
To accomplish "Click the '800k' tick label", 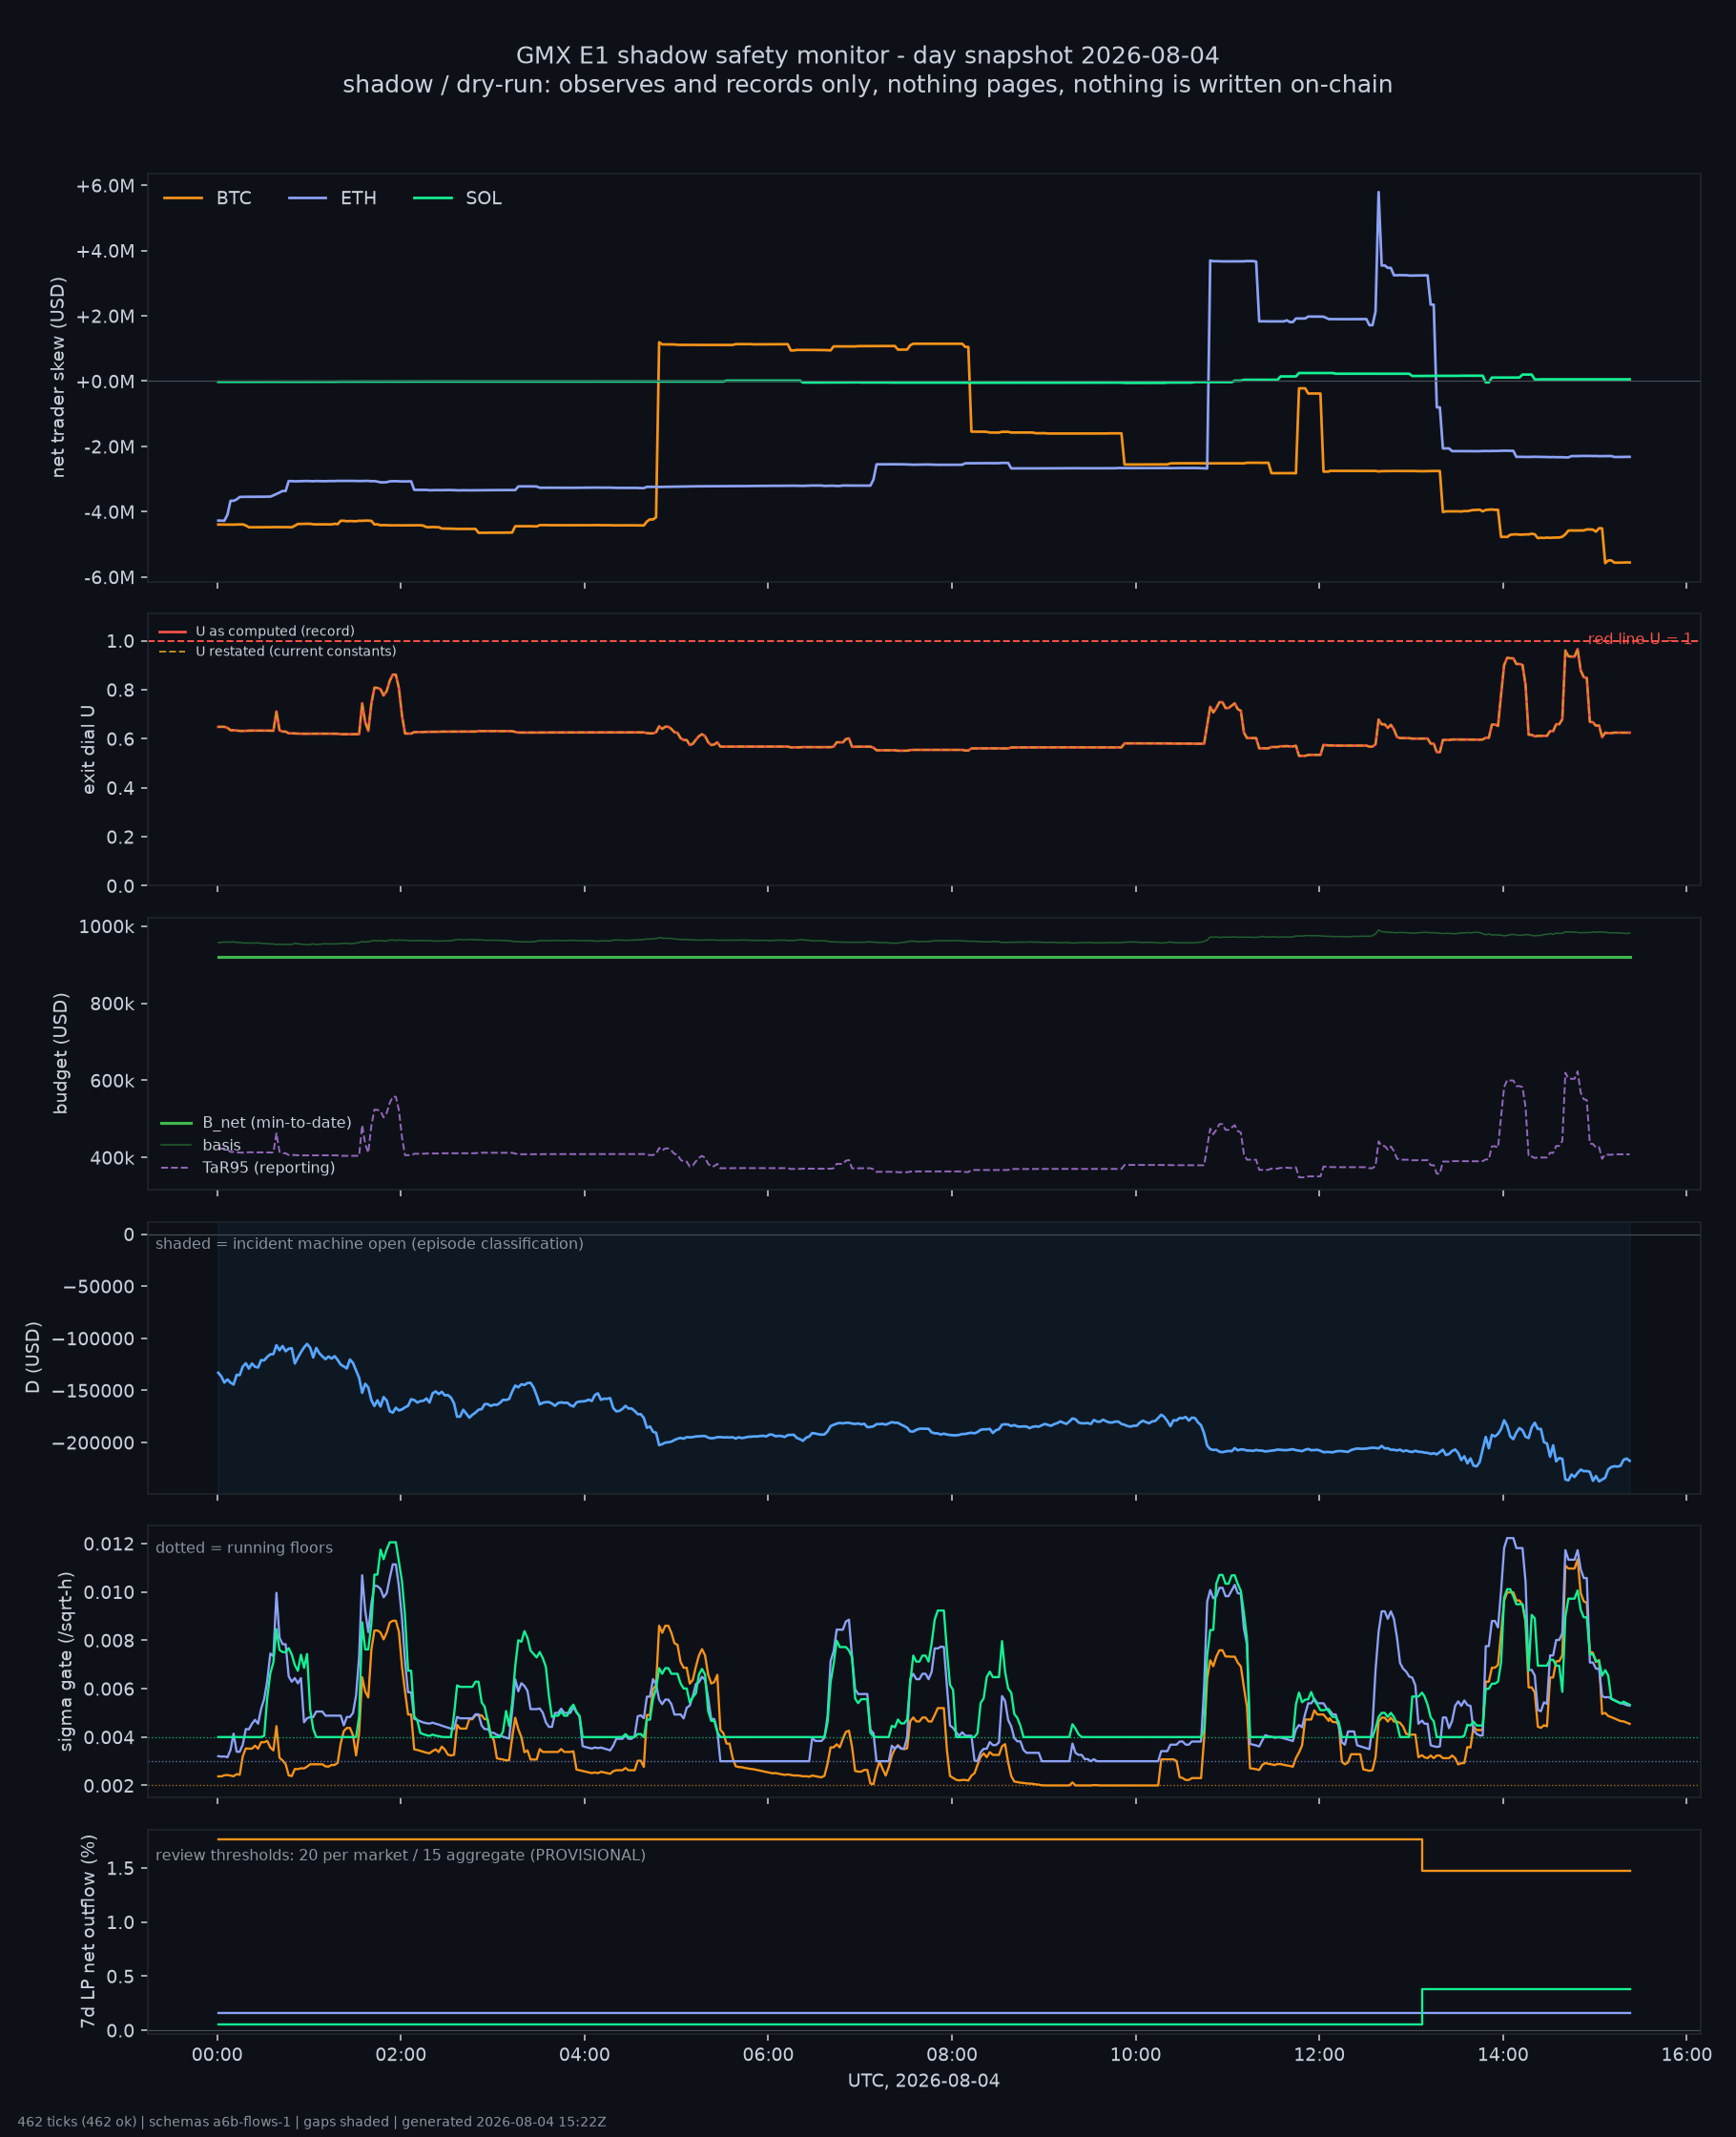I will 112,1004.
